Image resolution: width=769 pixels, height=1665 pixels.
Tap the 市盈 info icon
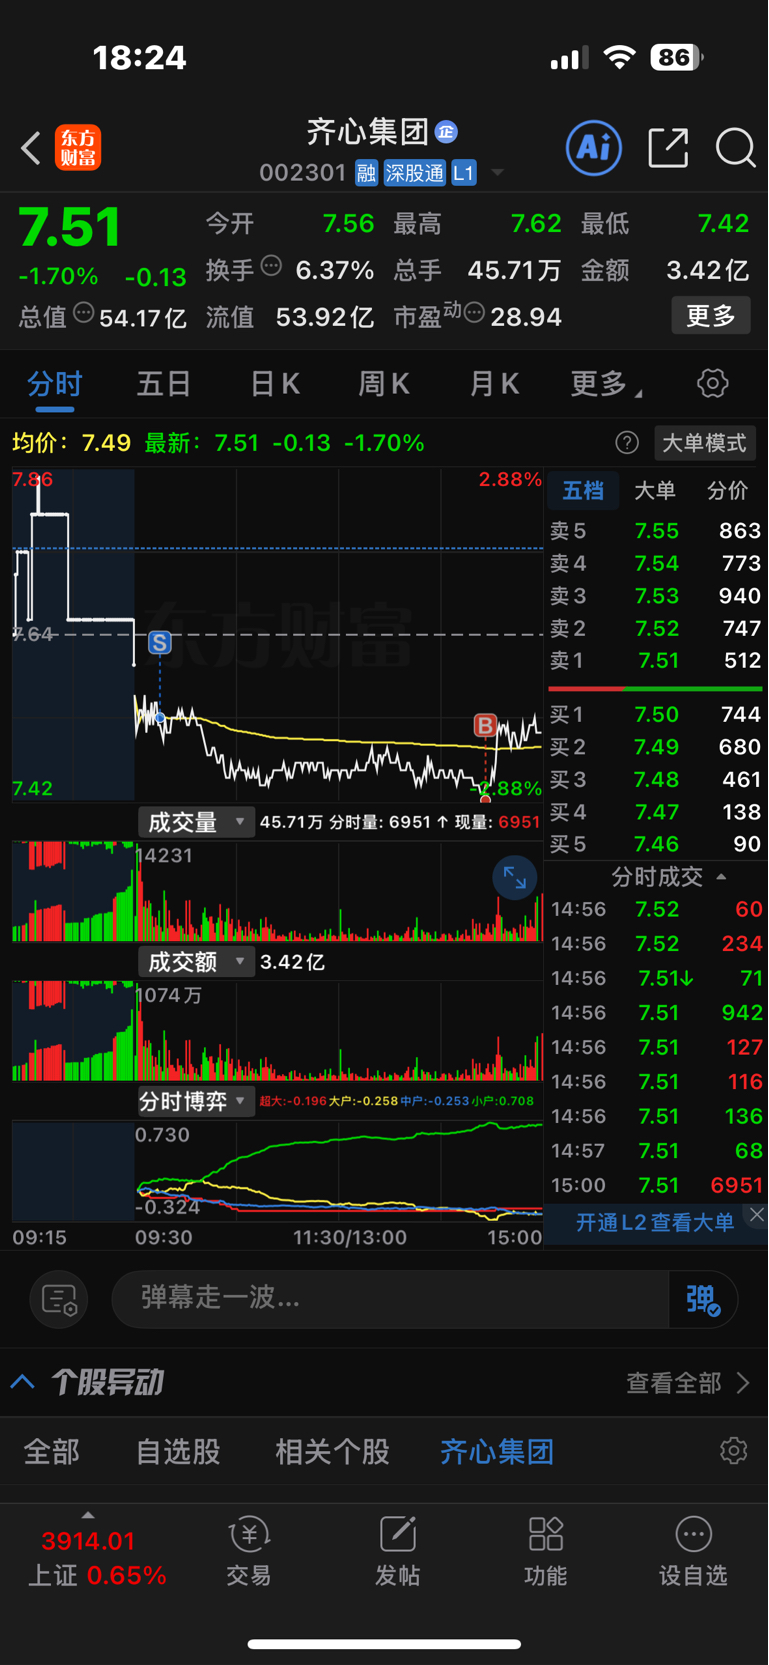point(474,313)
